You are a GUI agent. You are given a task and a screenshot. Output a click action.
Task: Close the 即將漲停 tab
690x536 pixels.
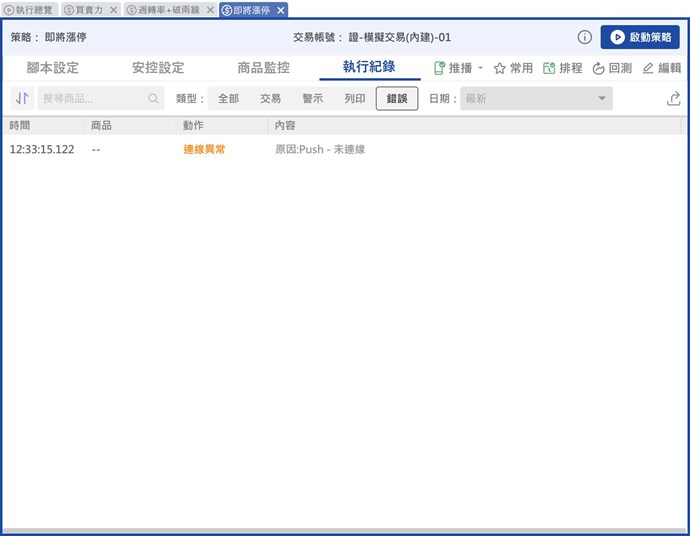pos(281,10)
